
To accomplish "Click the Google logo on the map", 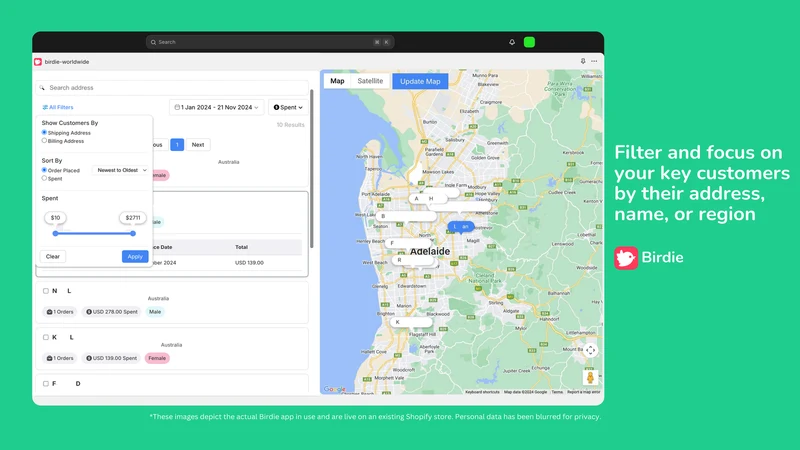I will 335,389.
